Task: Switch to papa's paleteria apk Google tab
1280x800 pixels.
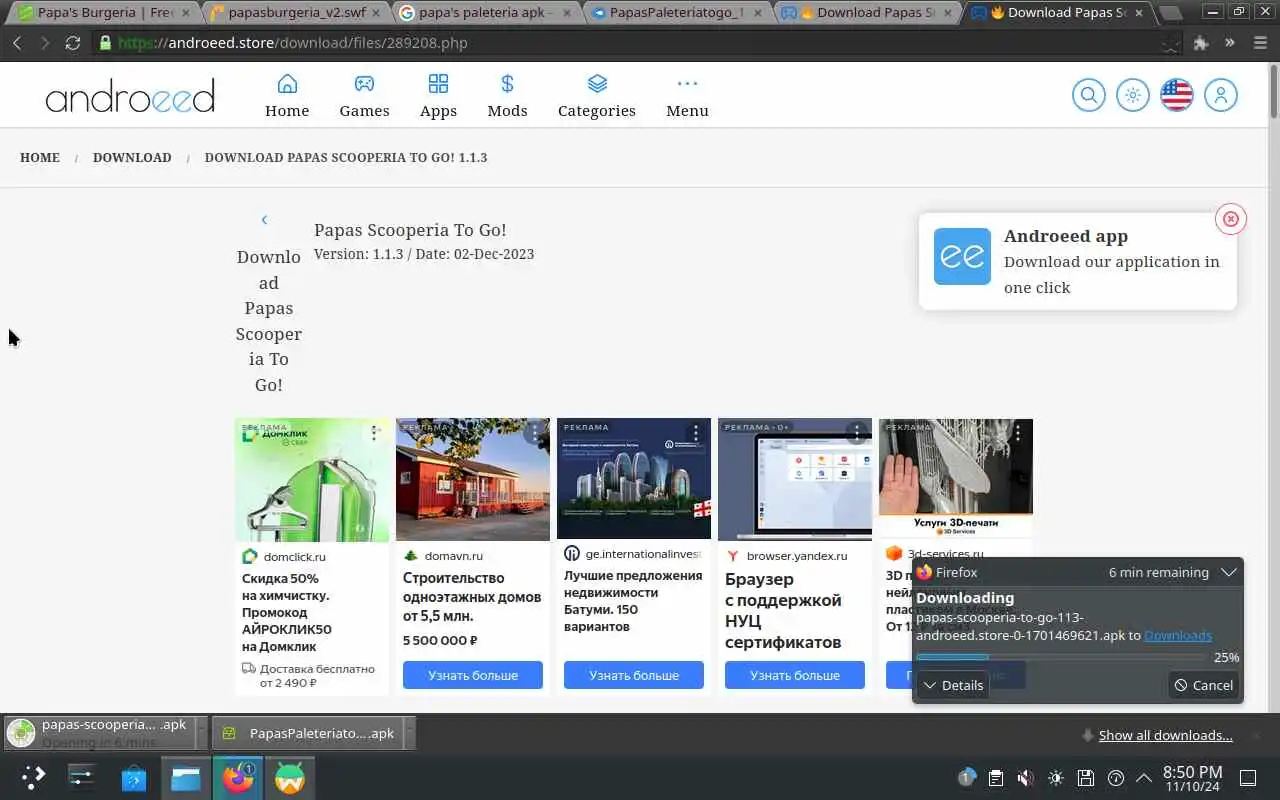Action: 485,13
